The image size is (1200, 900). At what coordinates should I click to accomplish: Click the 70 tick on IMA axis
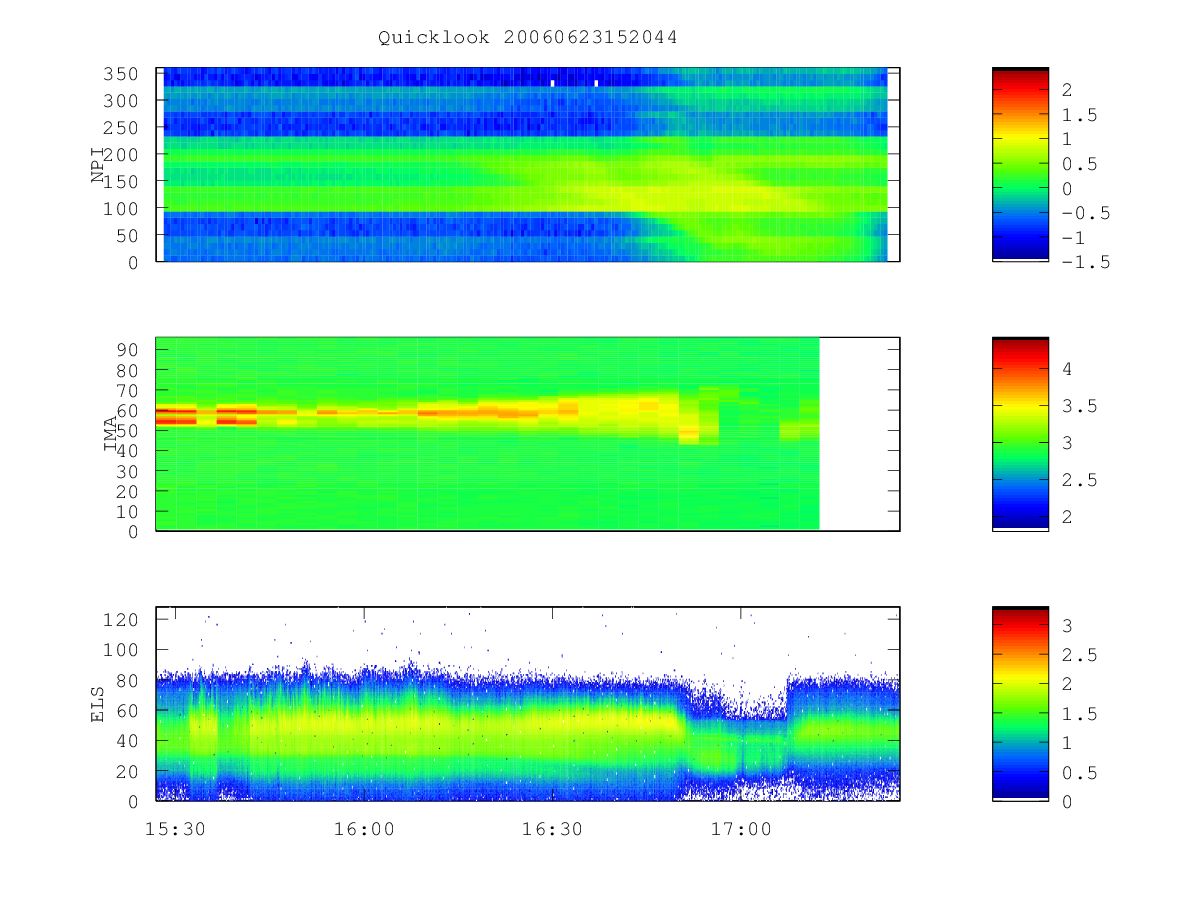129,390
